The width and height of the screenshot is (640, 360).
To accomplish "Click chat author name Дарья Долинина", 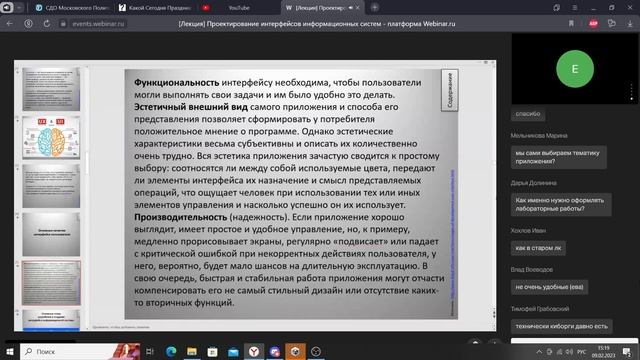I will point(533,183).
